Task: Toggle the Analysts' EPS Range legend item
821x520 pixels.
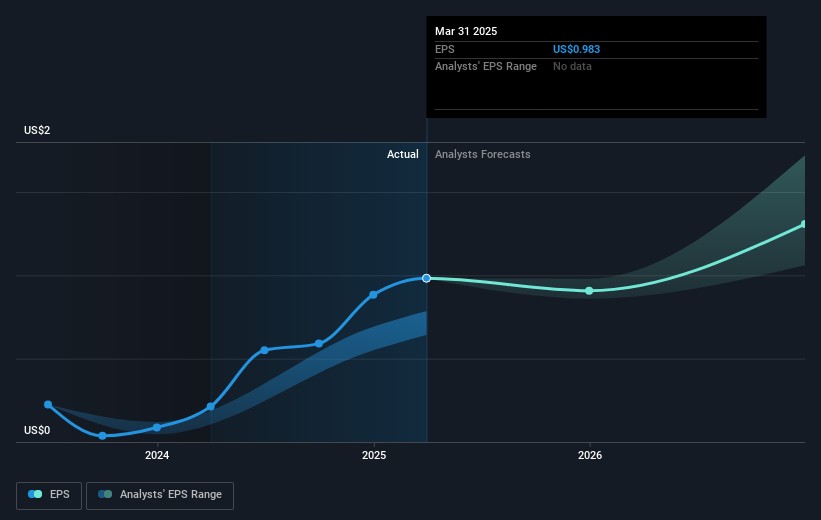Action: [160, 494]
